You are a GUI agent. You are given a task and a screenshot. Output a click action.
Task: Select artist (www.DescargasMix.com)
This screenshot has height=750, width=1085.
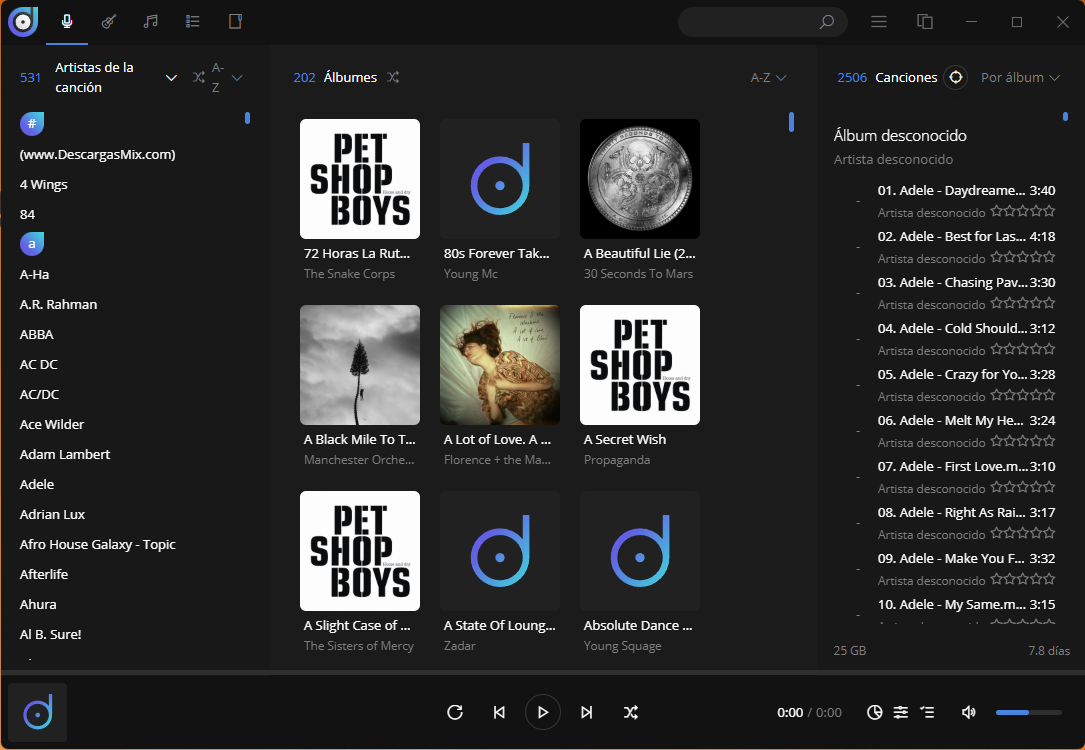[98, 154]
